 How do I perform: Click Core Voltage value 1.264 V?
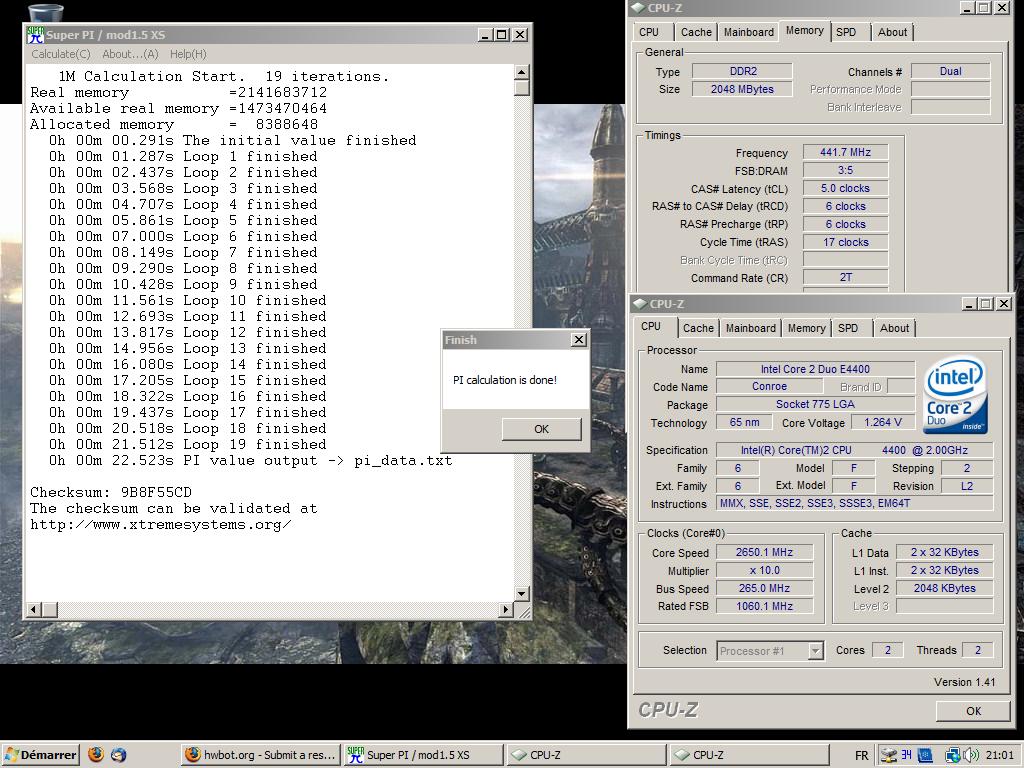[x=882, y=423]
